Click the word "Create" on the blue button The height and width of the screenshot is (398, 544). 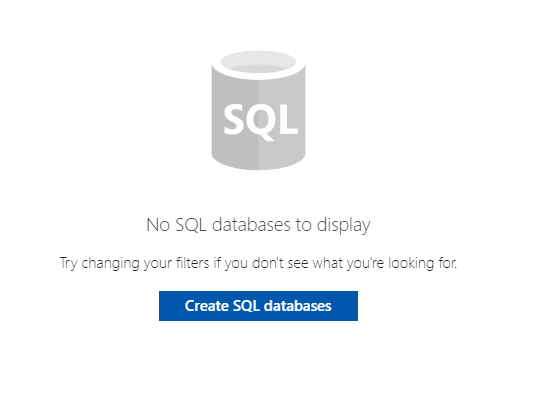pyautogui.click(x=206, y=306)
